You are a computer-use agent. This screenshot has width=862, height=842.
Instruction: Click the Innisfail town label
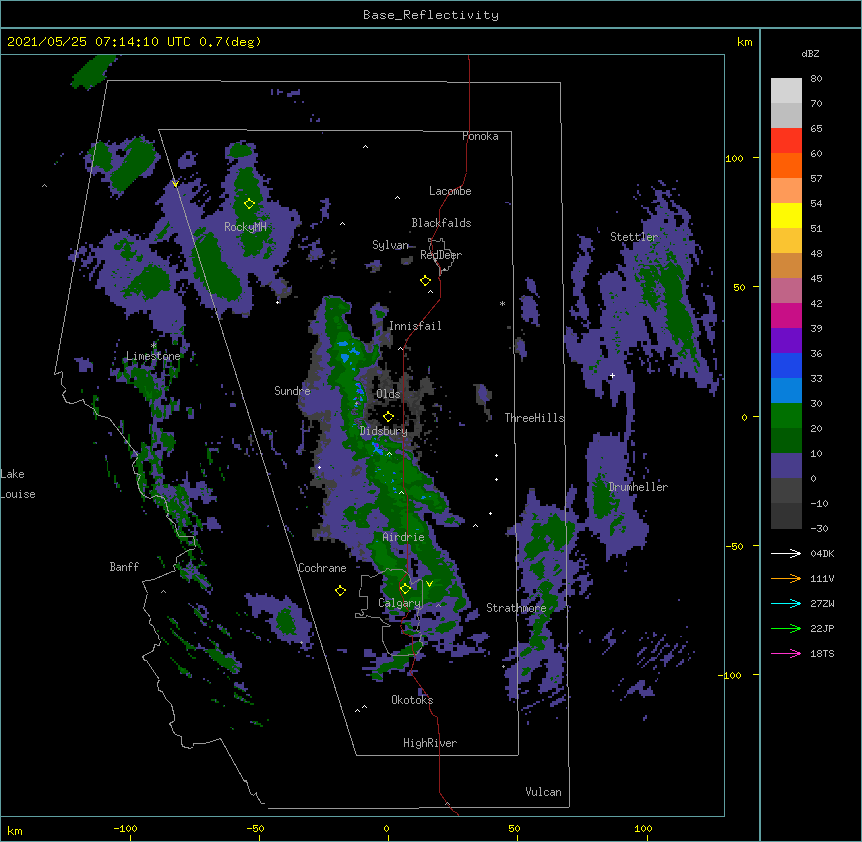click(415, 326)
